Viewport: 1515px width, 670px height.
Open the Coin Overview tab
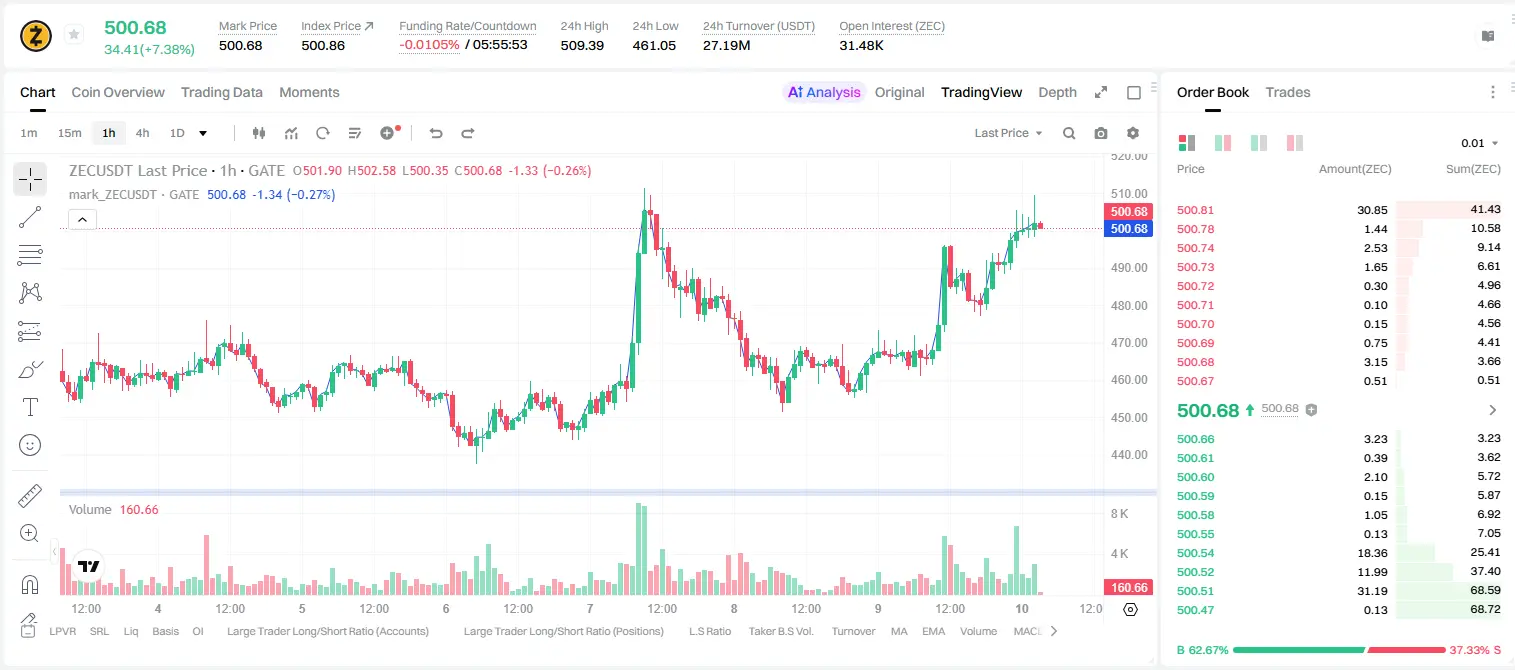(118, 92)
